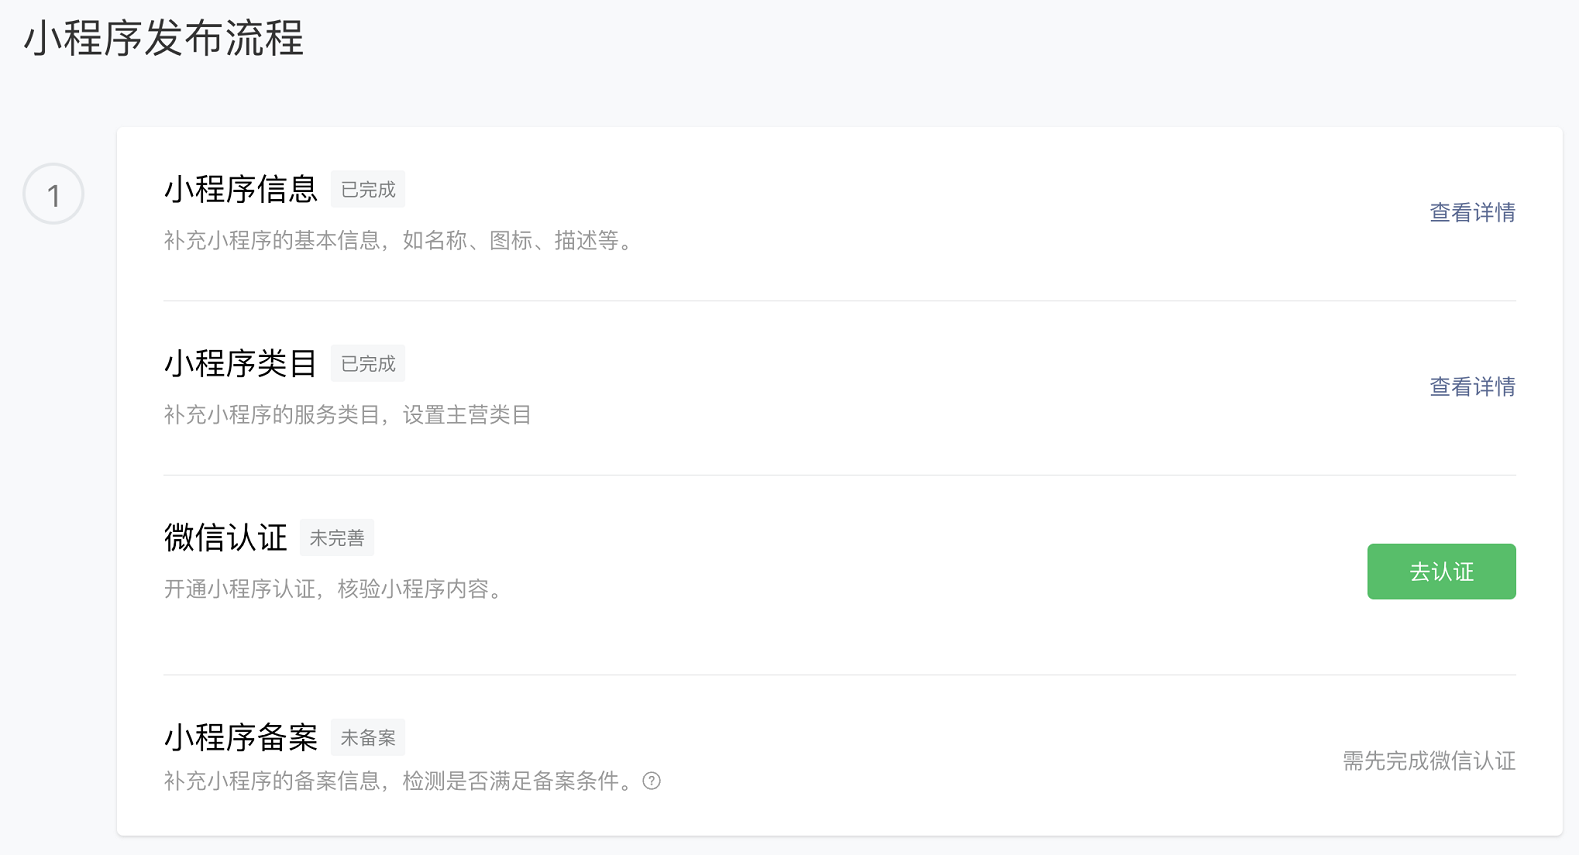The image size is (1579, 855).
Task: Click text 设置主营类目 in category description
Action: click(x=467, y=415)
